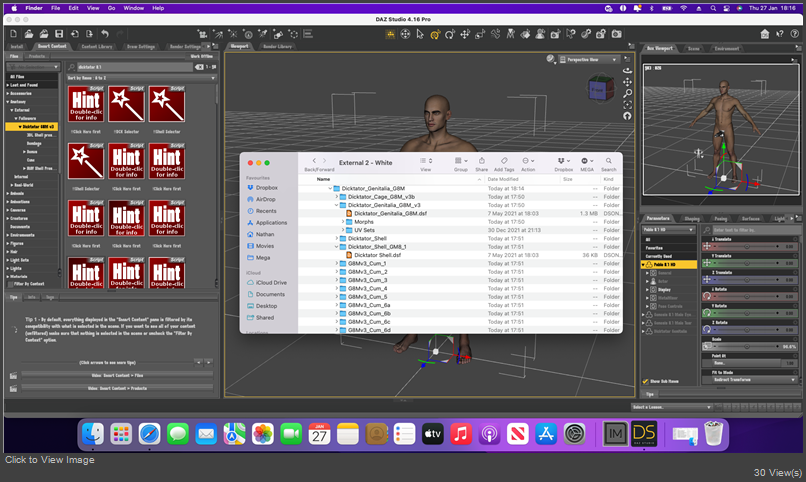Click the home icon at toolbar right
Image resolution: width=806 pixels, height=482 pixels.
click(765, 34)
